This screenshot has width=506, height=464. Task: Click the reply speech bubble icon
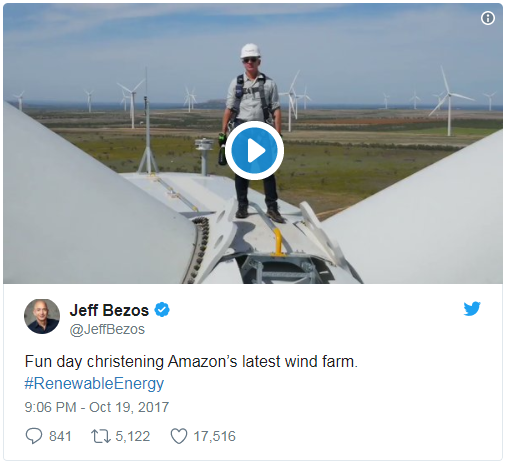(34, 436)
